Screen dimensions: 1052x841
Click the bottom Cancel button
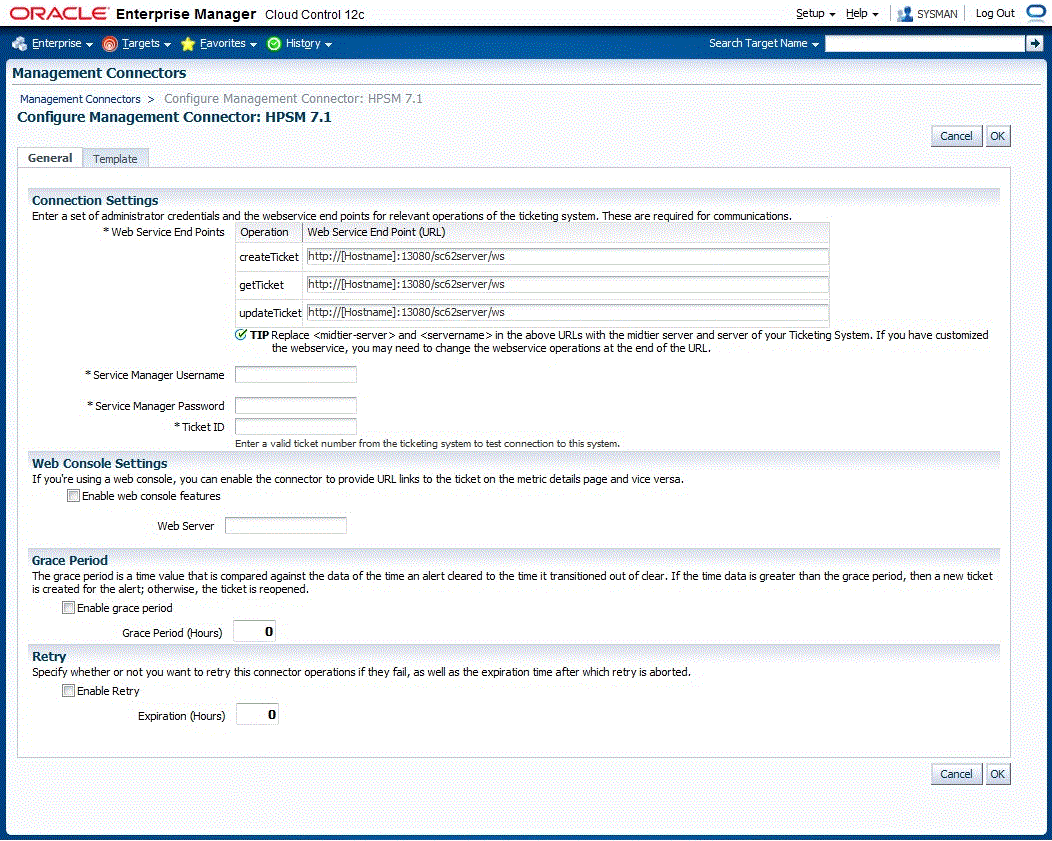[956, 774]
